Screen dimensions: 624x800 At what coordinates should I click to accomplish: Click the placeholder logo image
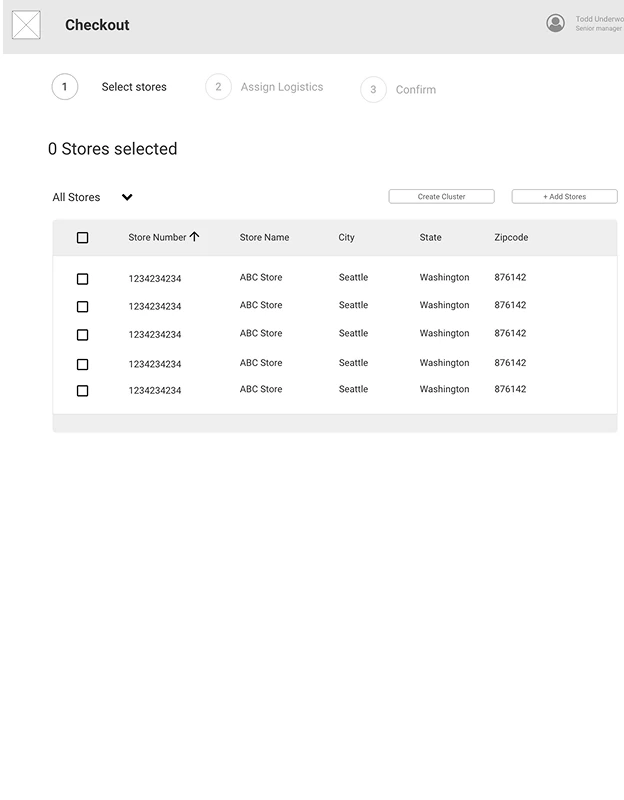click(27, 24)
